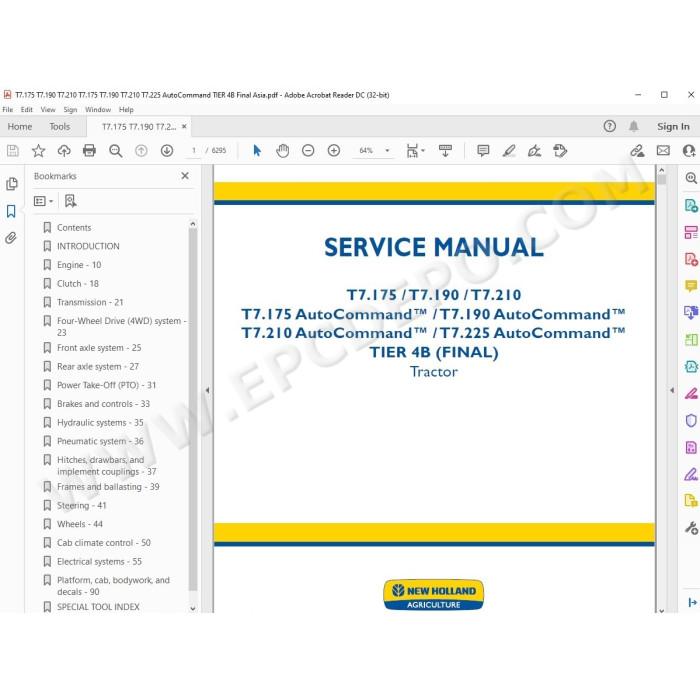This screenshot has height=700, width=700.
Task: Jump to Clutch - 18 bookmark
Action: 78,284
